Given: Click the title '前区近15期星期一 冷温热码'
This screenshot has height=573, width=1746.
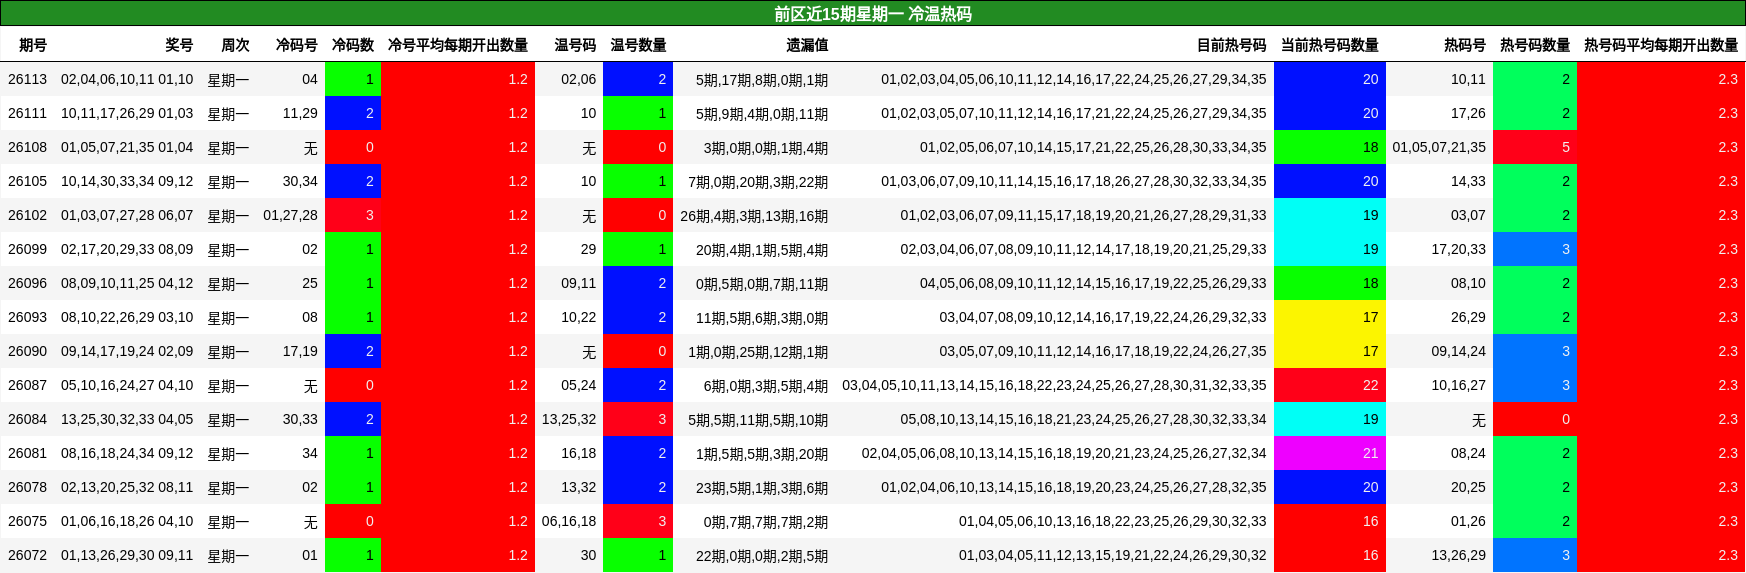Looking at the screenshot, I should click(x=872, y=14).
